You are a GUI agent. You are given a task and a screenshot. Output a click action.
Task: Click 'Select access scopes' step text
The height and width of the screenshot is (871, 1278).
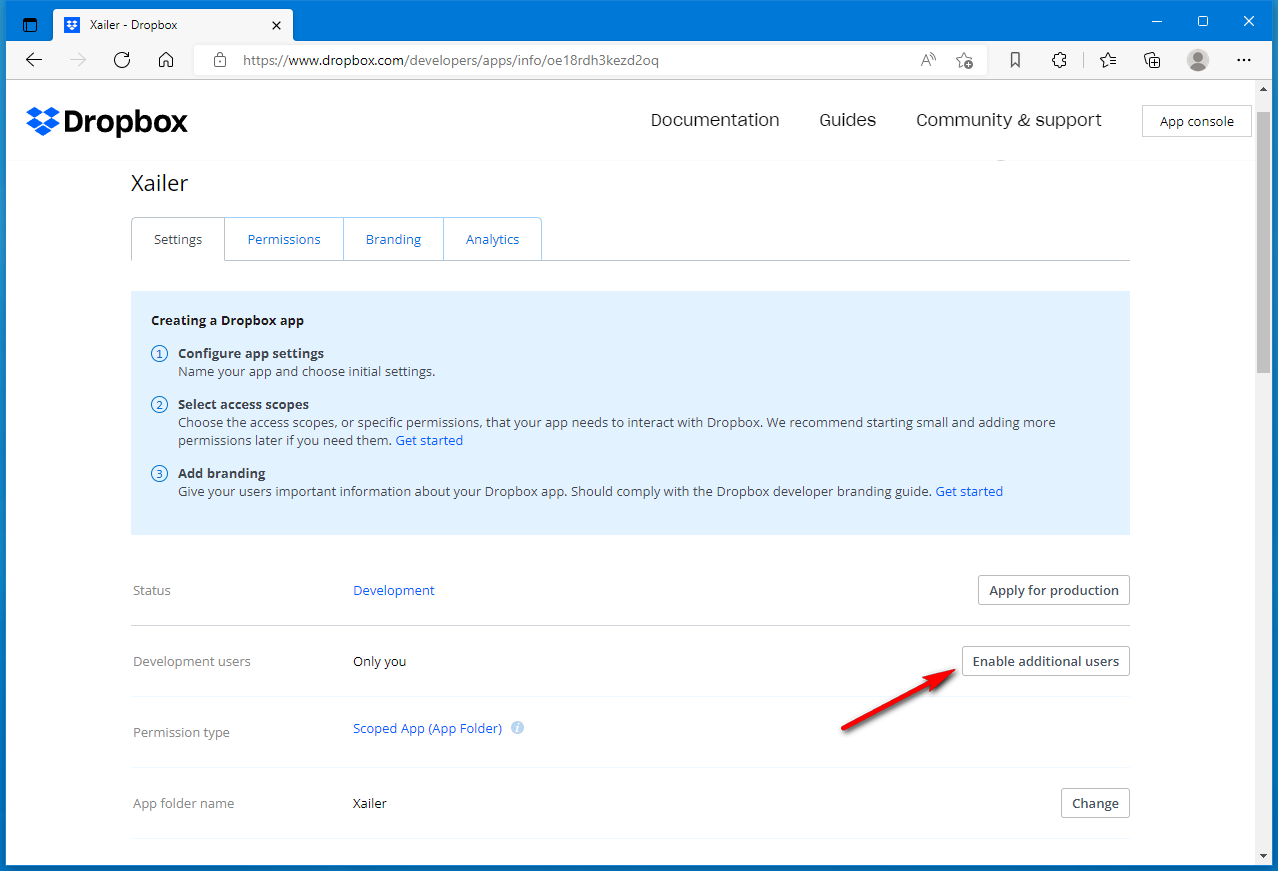click(x=243, y=404)
